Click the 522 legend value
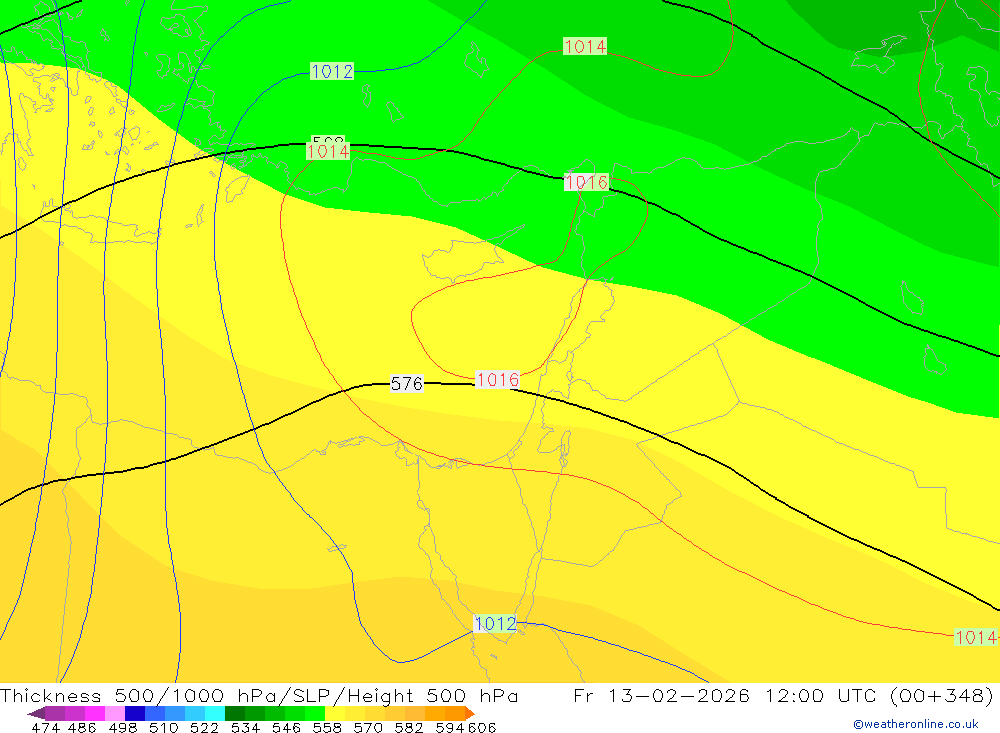This screenshot has height=733, width=1000. click(x=204, y=727)
